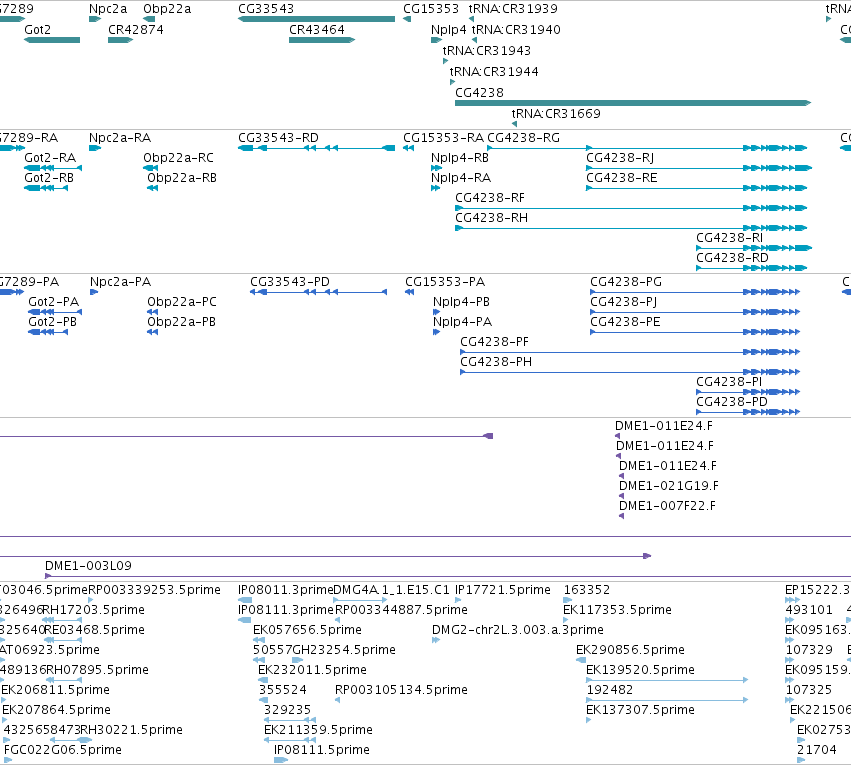Open the RP003105134.5prime EST label
Screen dimensions: 851x765
coord(402,690)
